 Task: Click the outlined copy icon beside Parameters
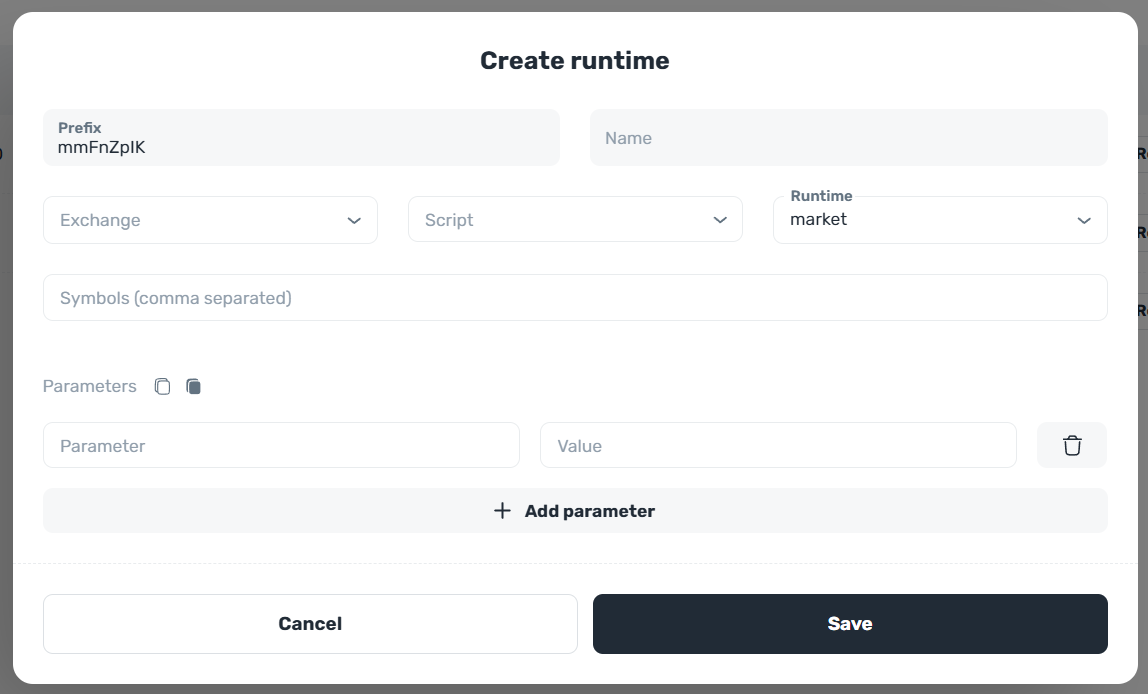pos(162,386)
